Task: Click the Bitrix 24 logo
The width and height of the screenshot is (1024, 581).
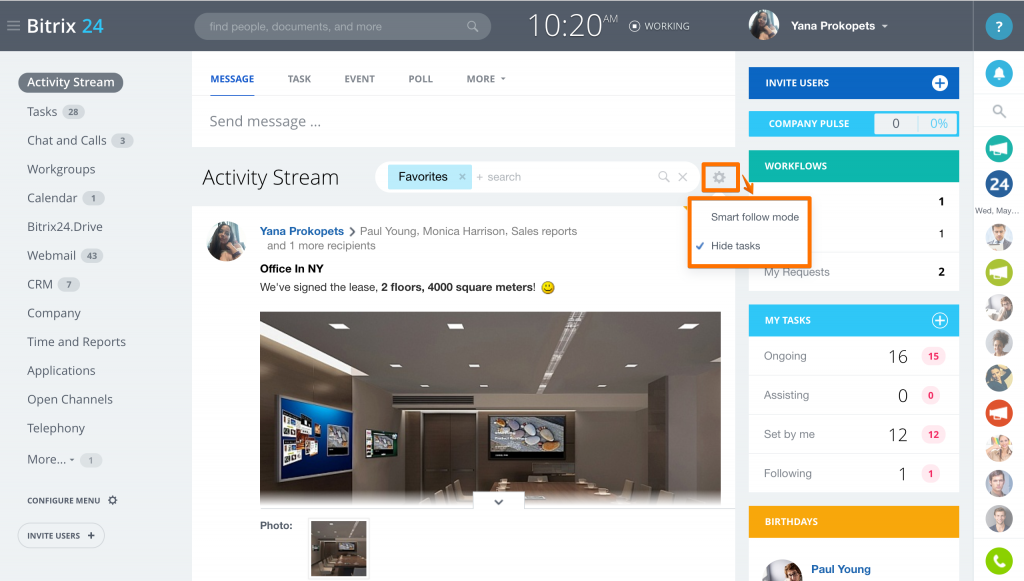Action: pyautogui.click(x=65, y=26)
